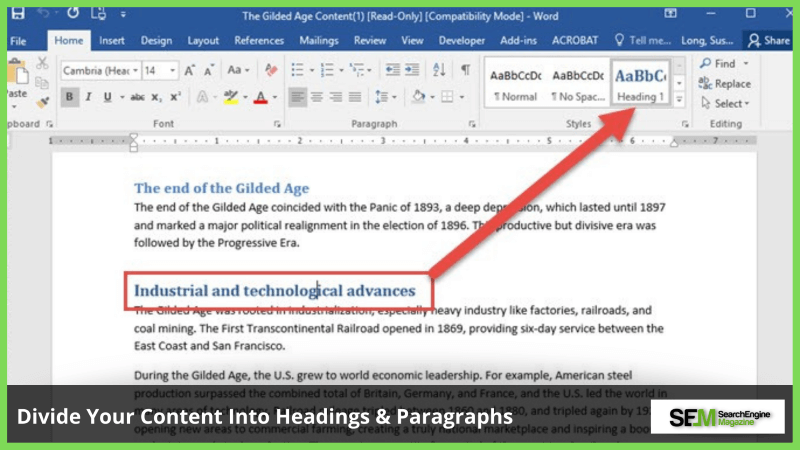Switch to the References tab
The image size is (800, 450).
259,40
